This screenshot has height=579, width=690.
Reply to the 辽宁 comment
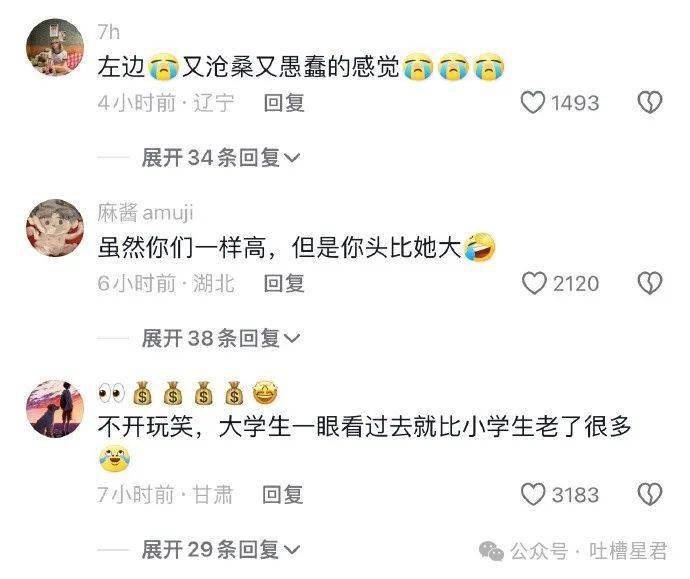(x=284, y=103)
